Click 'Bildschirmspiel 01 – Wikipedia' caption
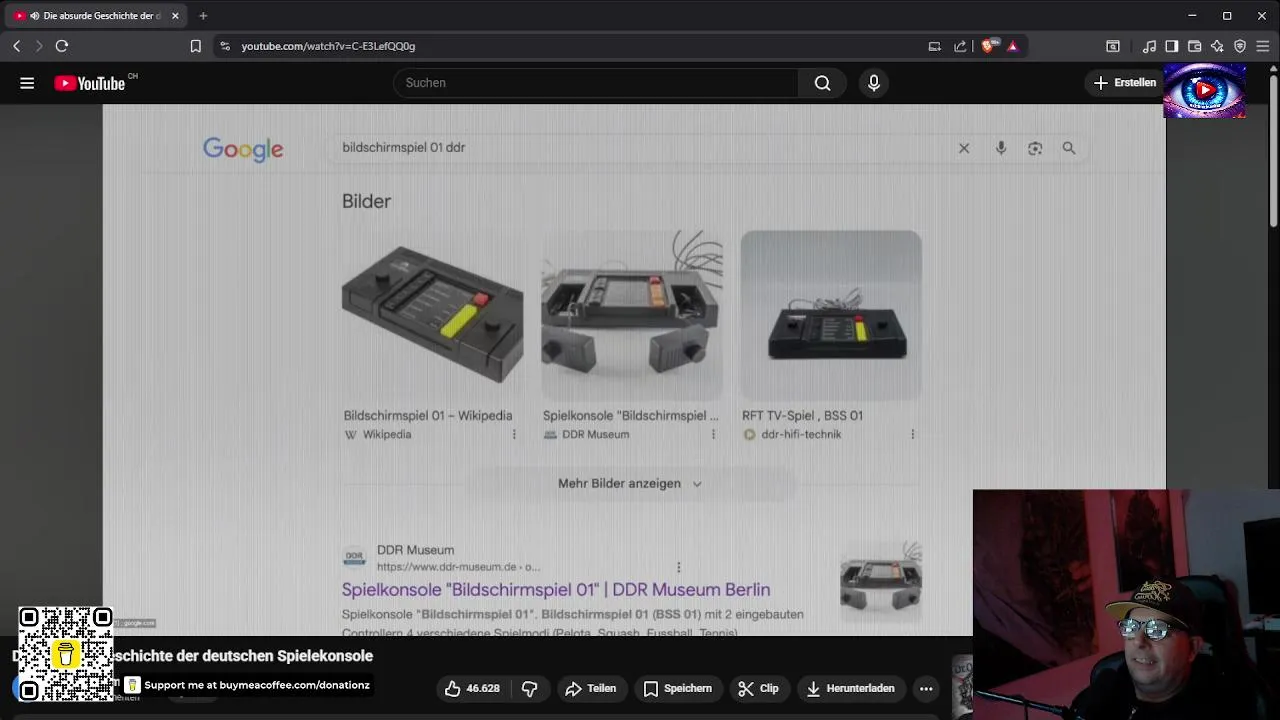The height and width of the screenshot is (720, 1280). point(428,415)
